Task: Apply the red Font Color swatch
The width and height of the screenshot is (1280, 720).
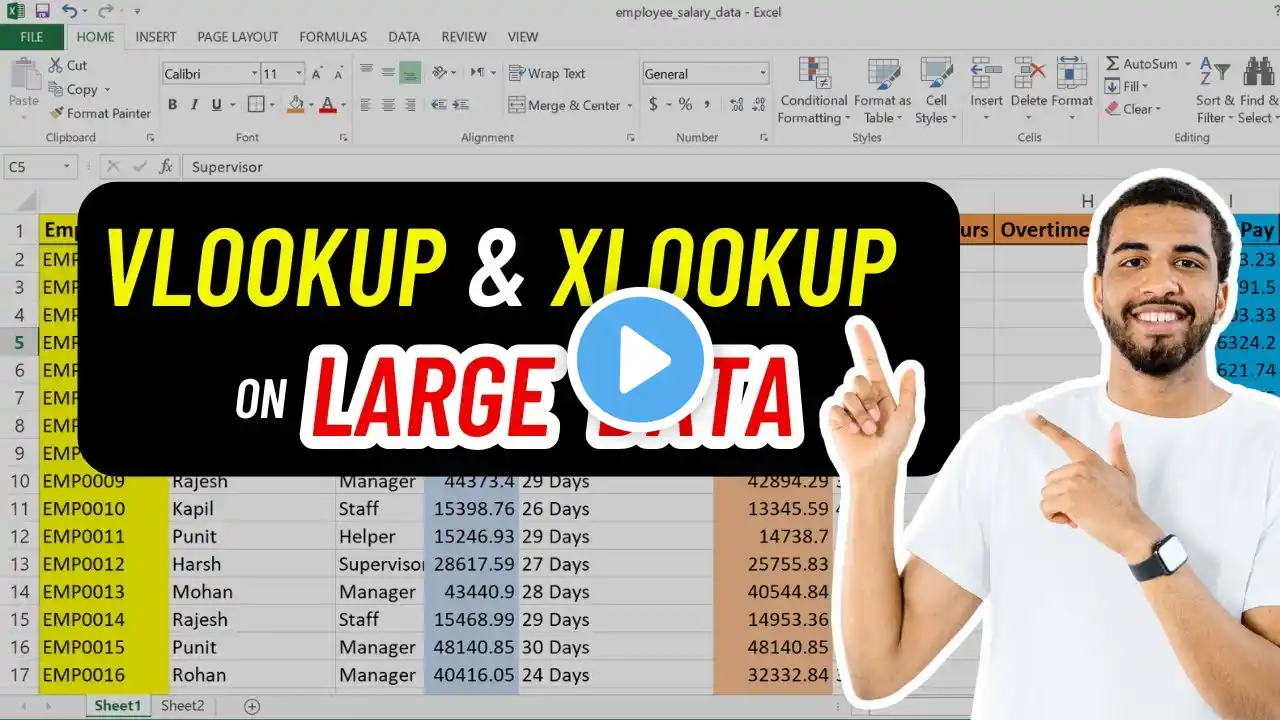Action: pyautogui.click(x=327, y=104)
